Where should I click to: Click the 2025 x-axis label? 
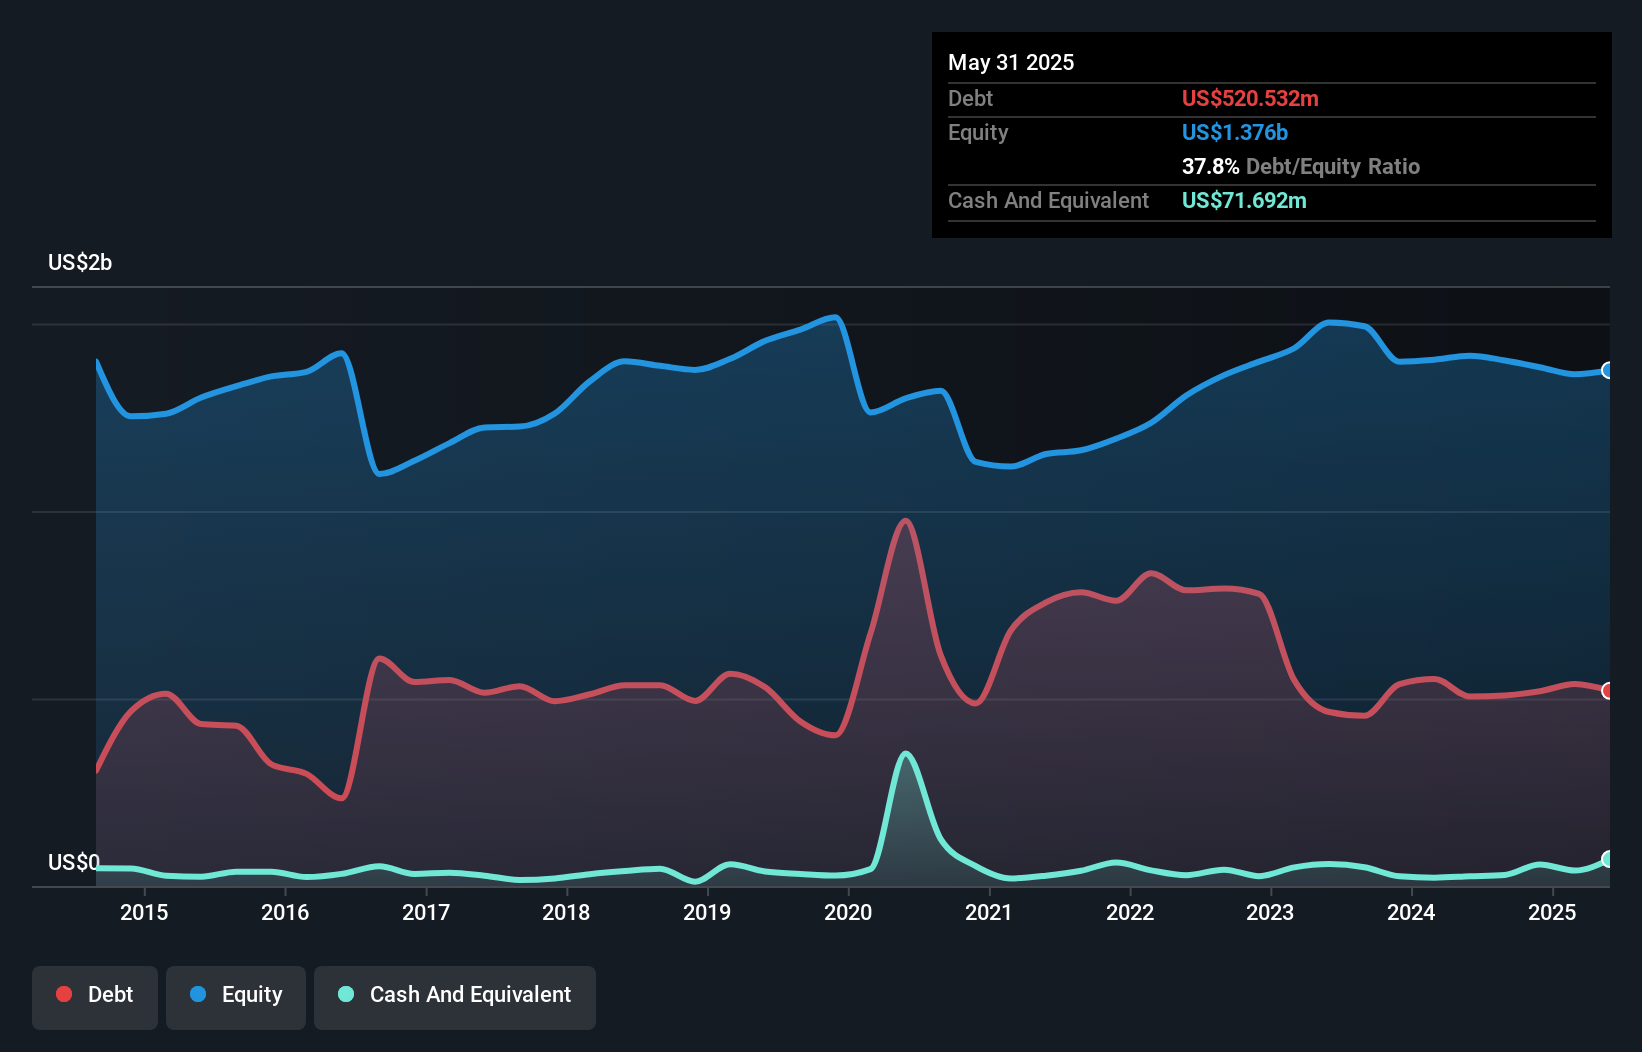click(1552, 912)
